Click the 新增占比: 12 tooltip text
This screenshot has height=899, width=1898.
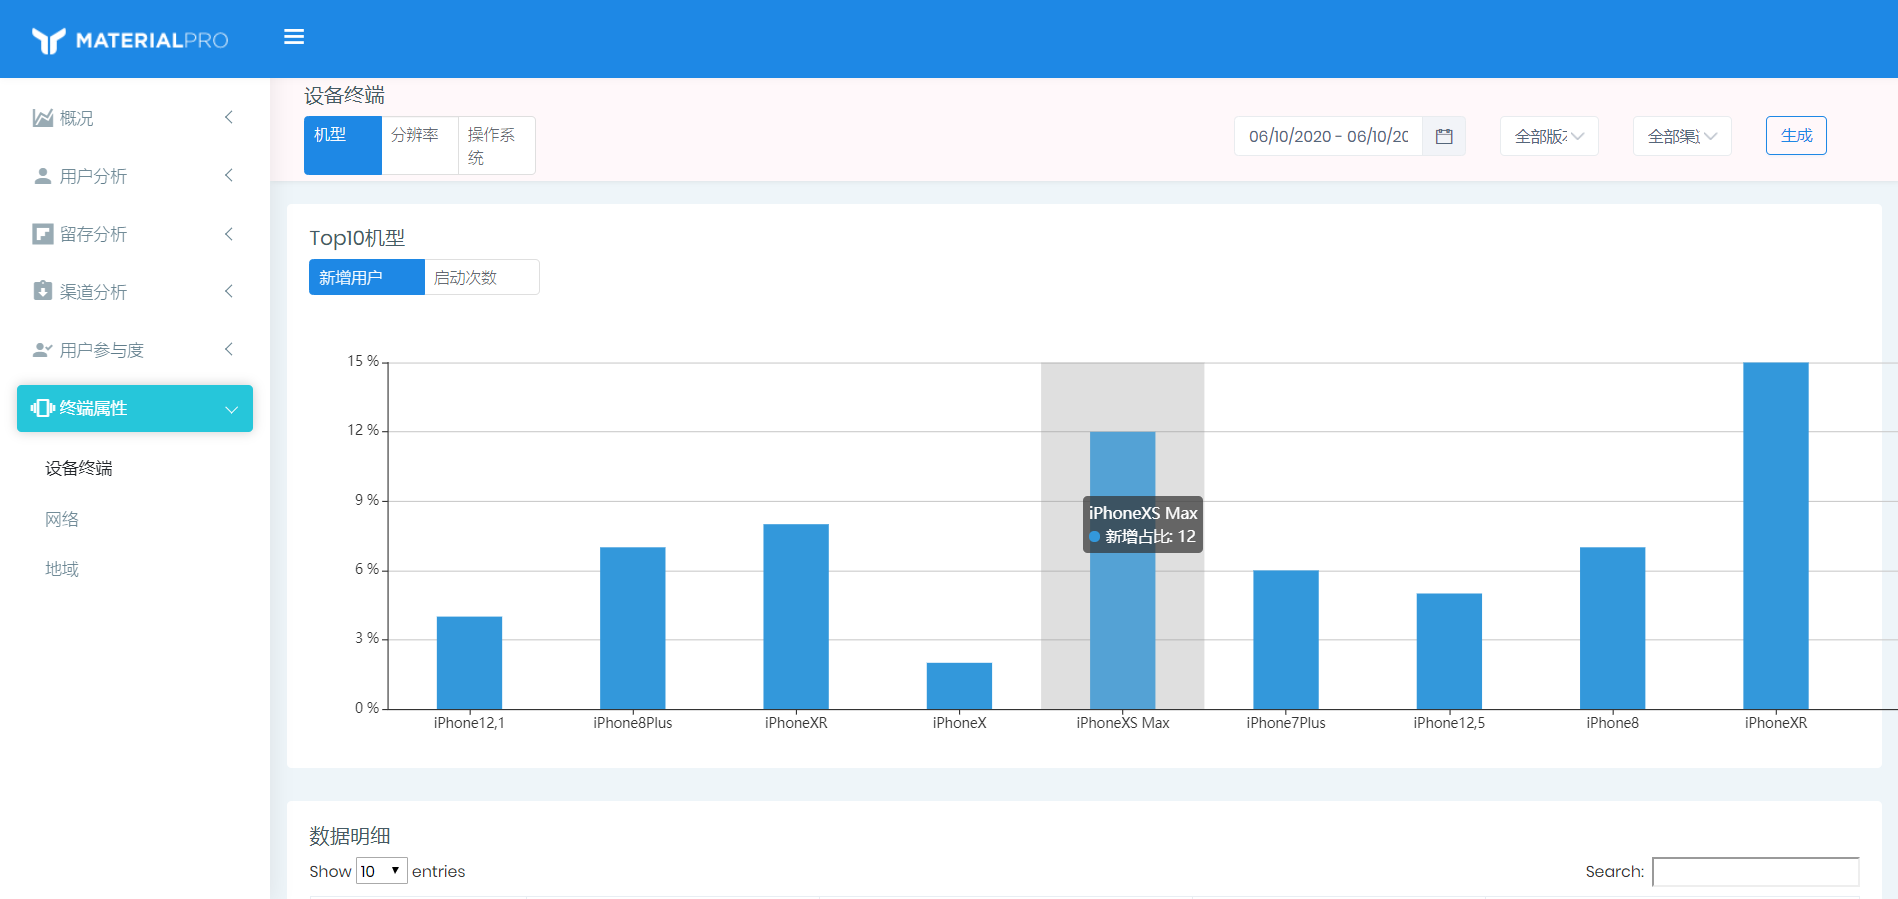[1150, 537]
